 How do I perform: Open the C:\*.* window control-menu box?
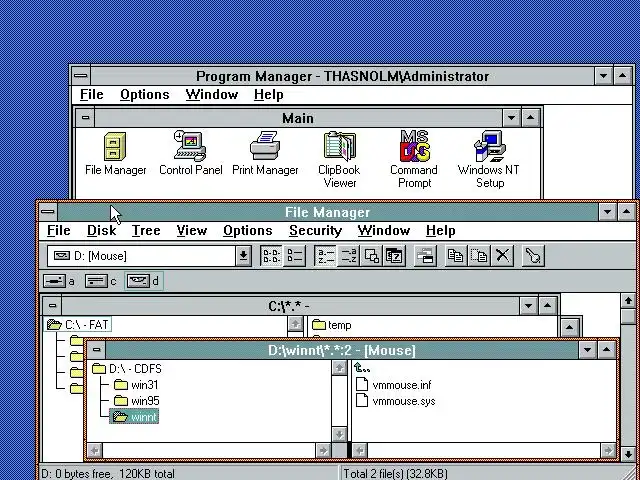(x=53, y=306)
